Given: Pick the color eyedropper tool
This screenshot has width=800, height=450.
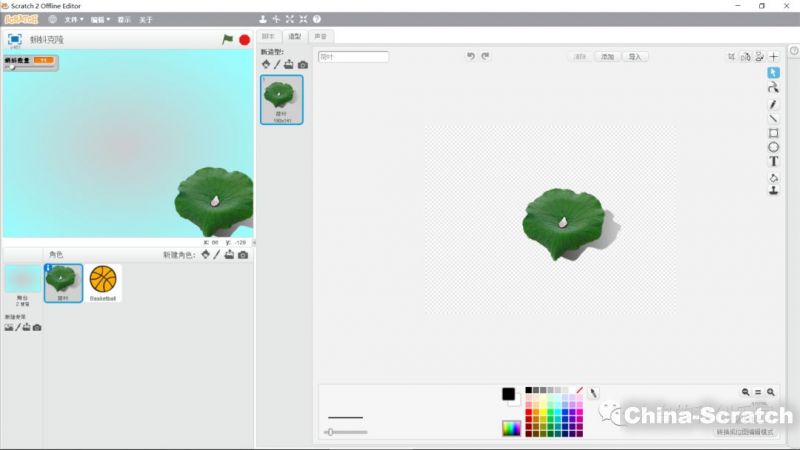Looking at the screenshot, I should (593, 393).
